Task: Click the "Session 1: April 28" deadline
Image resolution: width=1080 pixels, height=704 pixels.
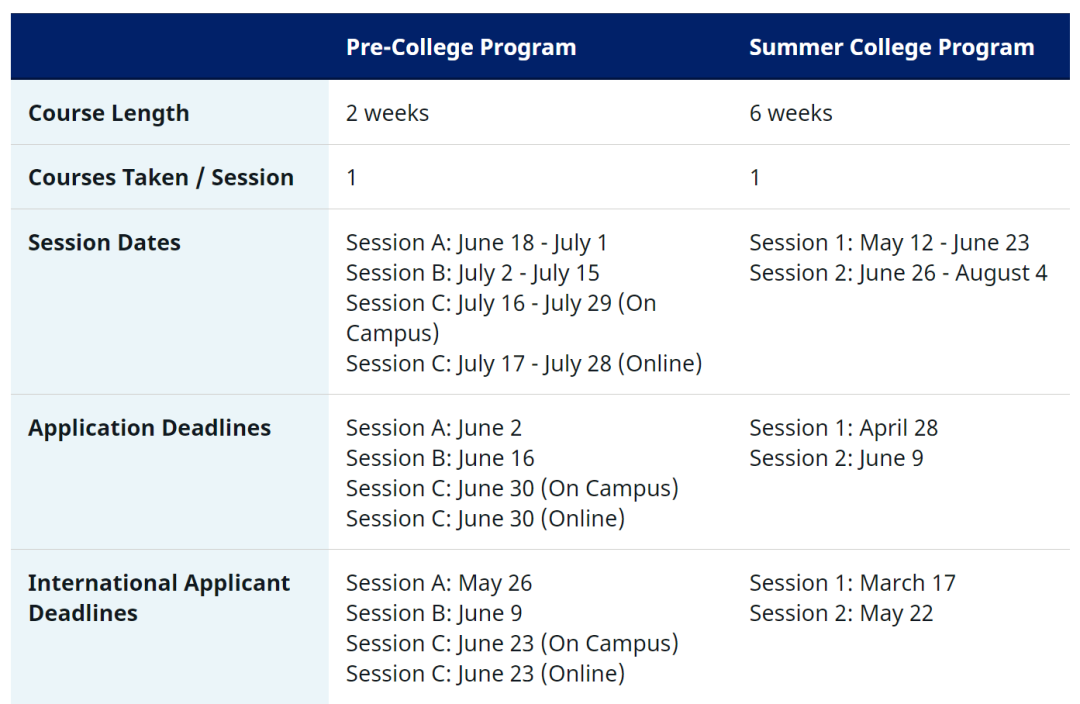Action: 843,427
